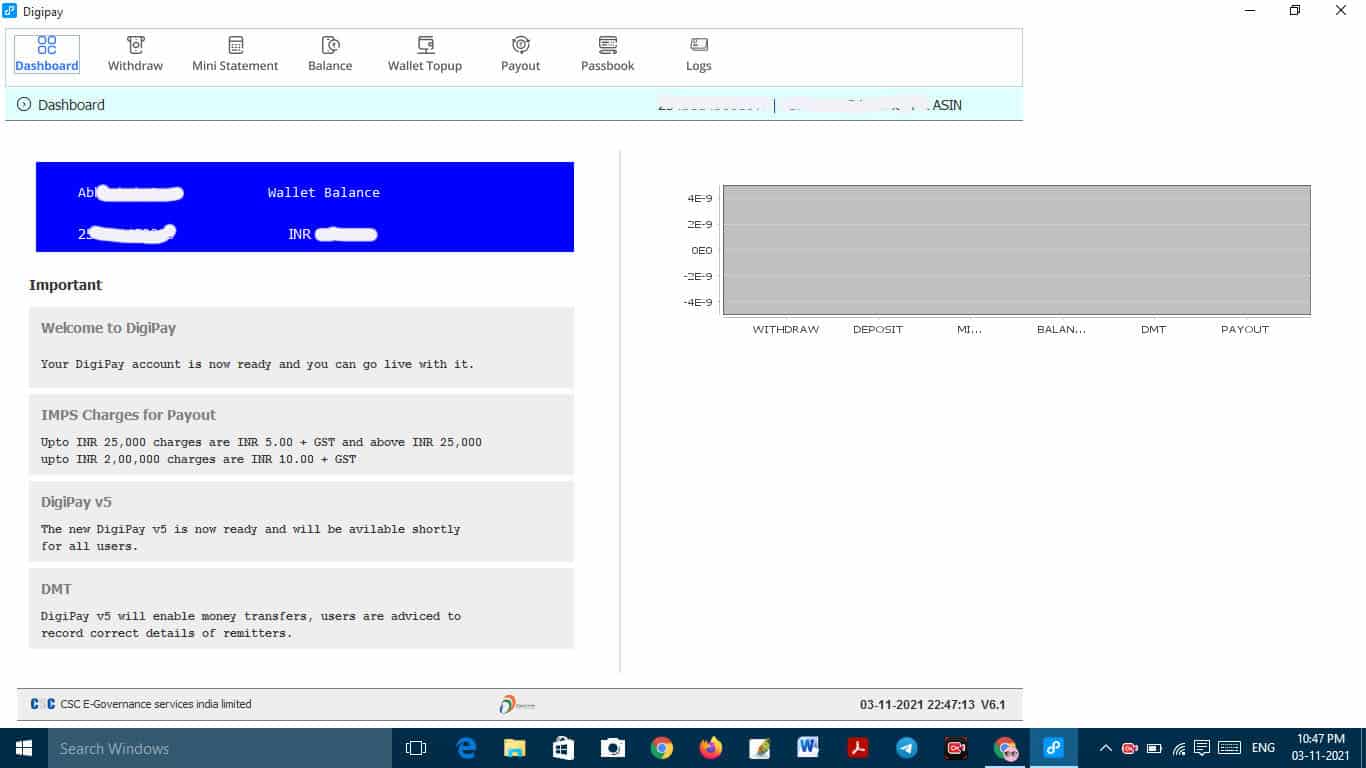Viewport: 1366px width, 768px height.
Task: Click the DMT chart axis label
Action: click(1153, 329)
